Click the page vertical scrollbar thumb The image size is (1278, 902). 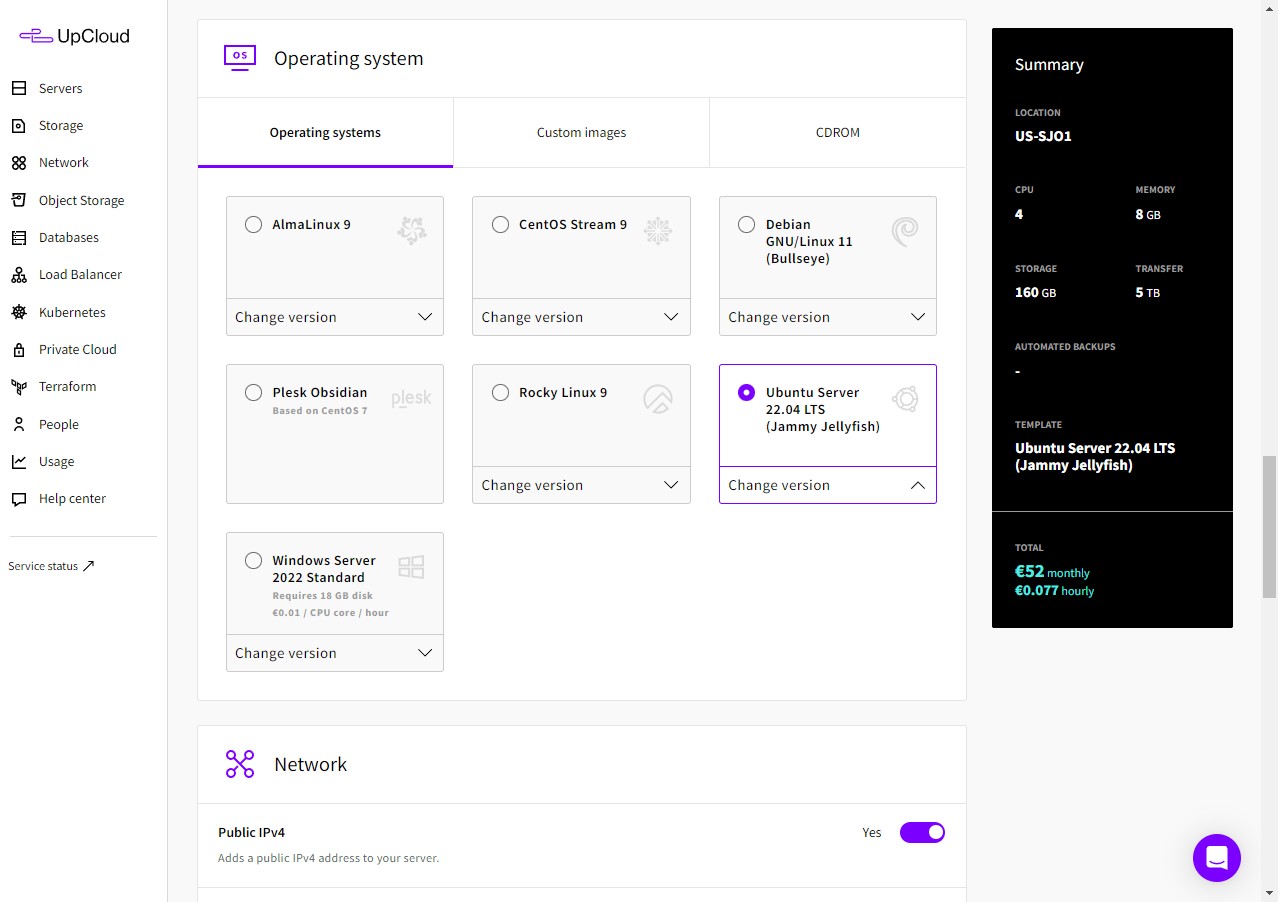[x=1269, y=526]
